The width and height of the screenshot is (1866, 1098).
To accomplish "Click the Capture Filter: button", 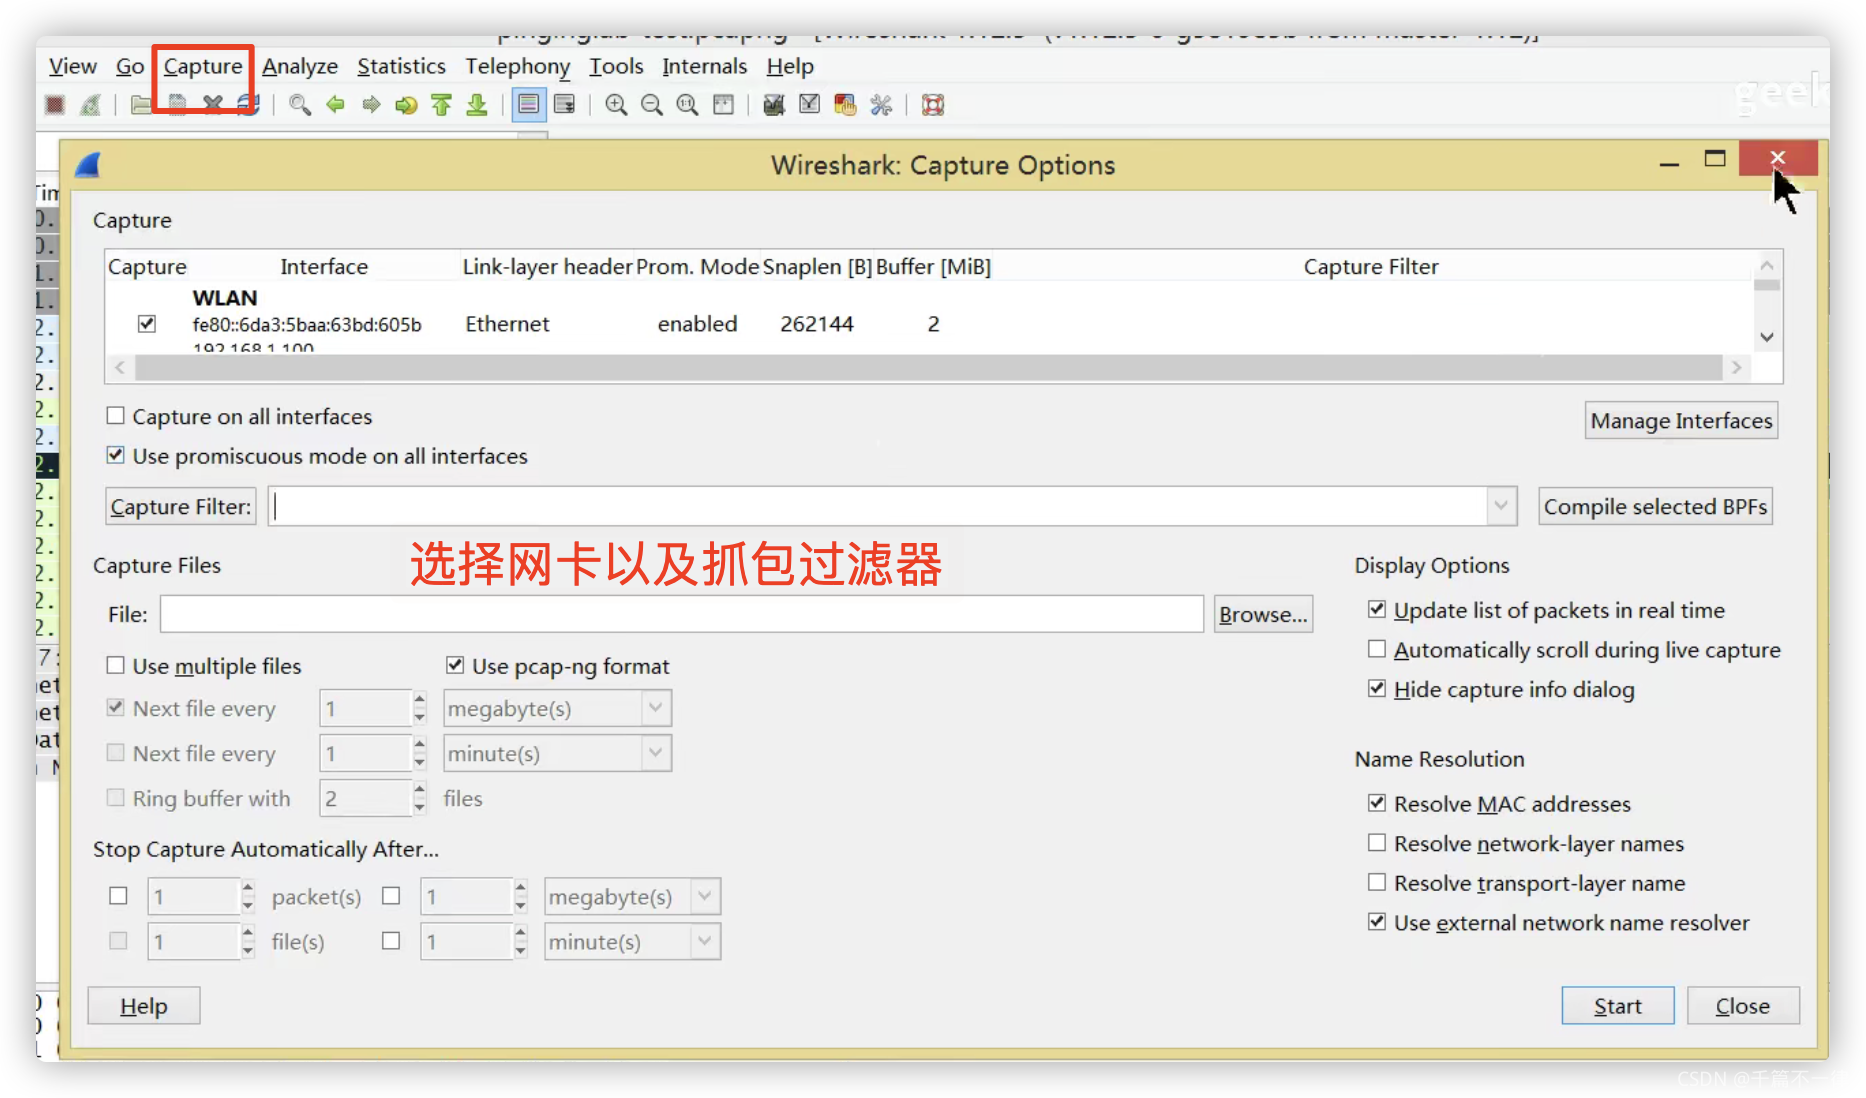I will 180,506.
